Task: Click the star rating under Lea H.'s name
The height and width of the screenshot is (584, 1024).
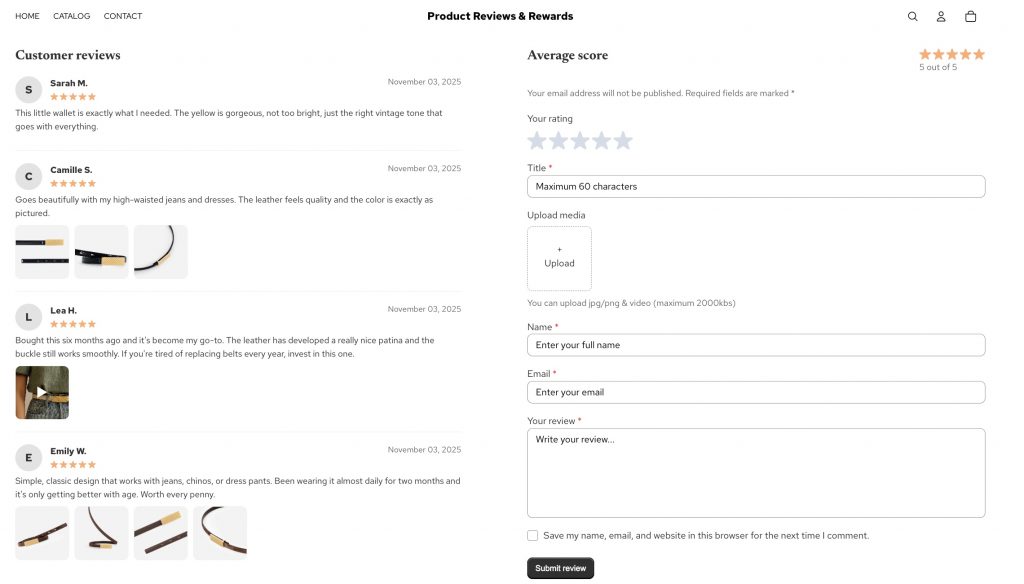Action: (x=73, y=323)
